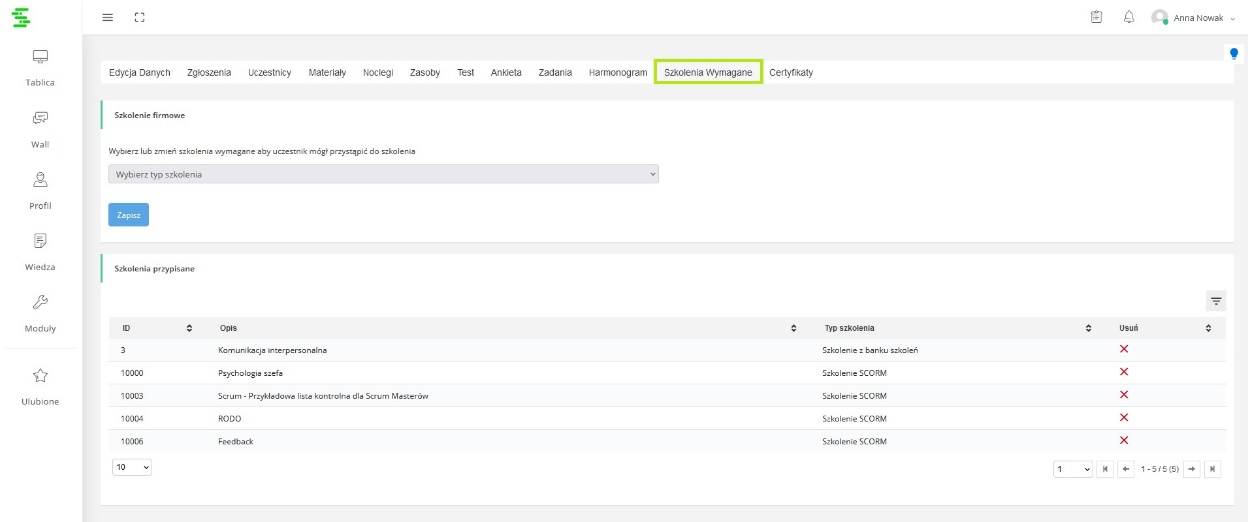Open Wiedza knowledge section
Image resolution: width=1248 pixels, height=522 pixels.
coord(40,241)
